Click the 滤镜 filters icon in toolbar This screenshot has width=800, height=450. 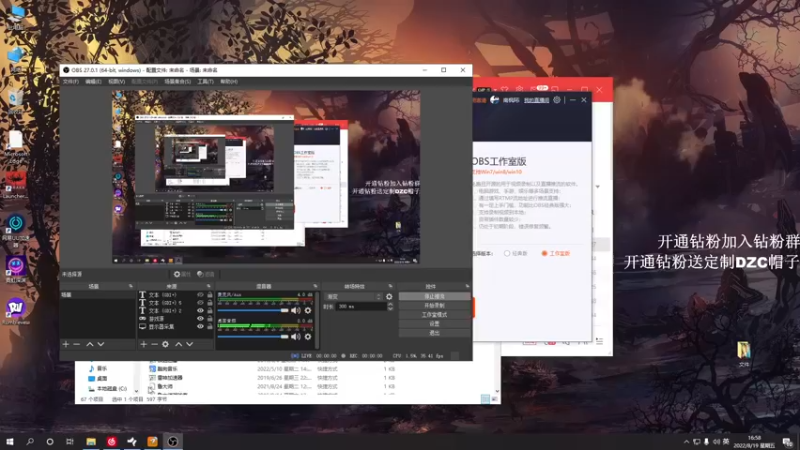(x=206, y=274)
